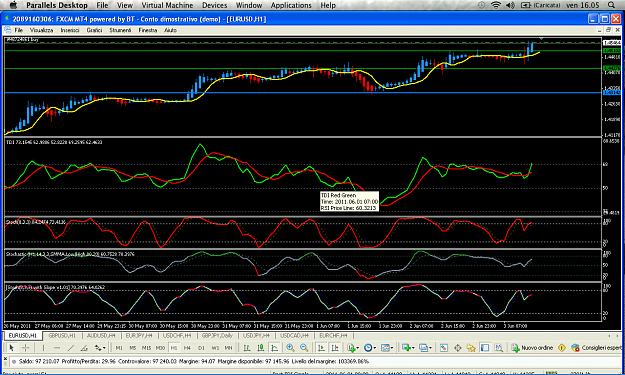Image resolution: width=625 pixels, height=375 pixels.
Task: Open the Strumenti menu
Action: (120, 30)
